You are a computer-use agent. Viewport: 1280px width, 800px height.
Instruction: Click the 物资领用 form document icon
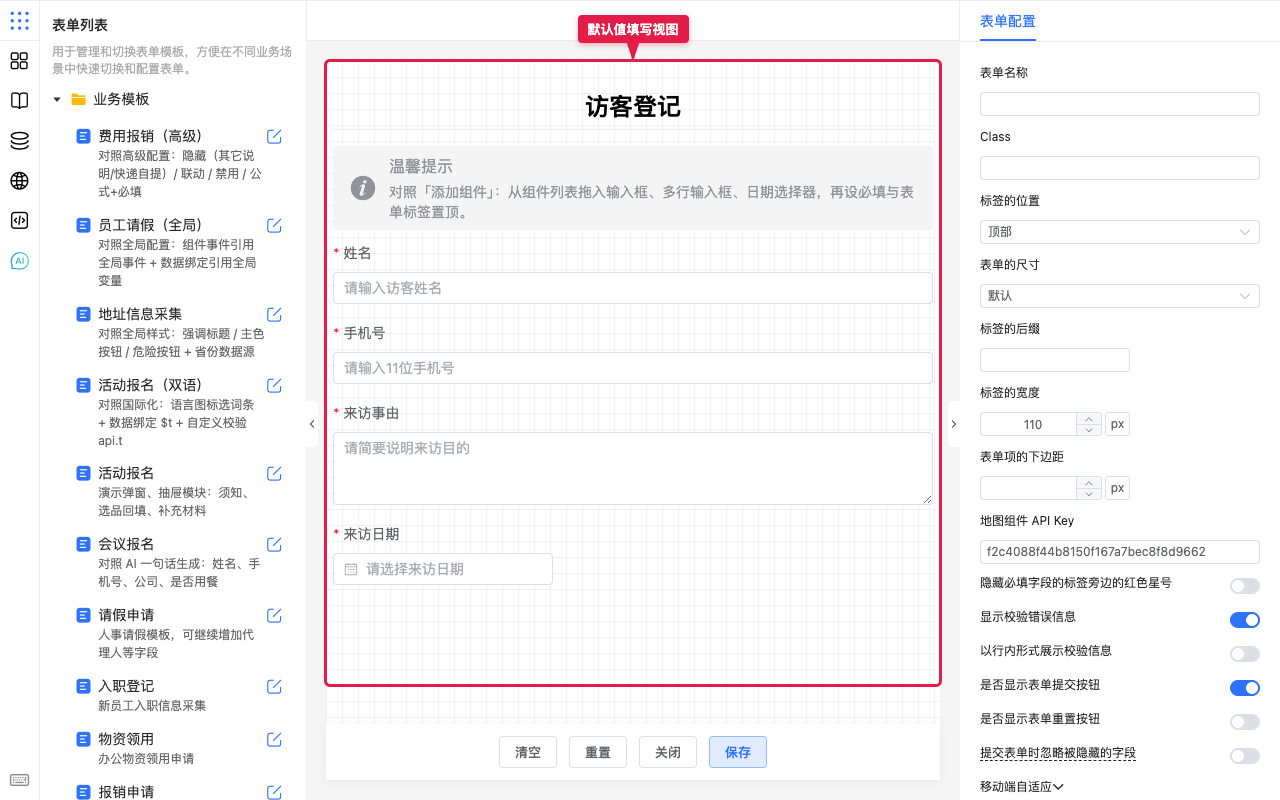tap(84, 739)
